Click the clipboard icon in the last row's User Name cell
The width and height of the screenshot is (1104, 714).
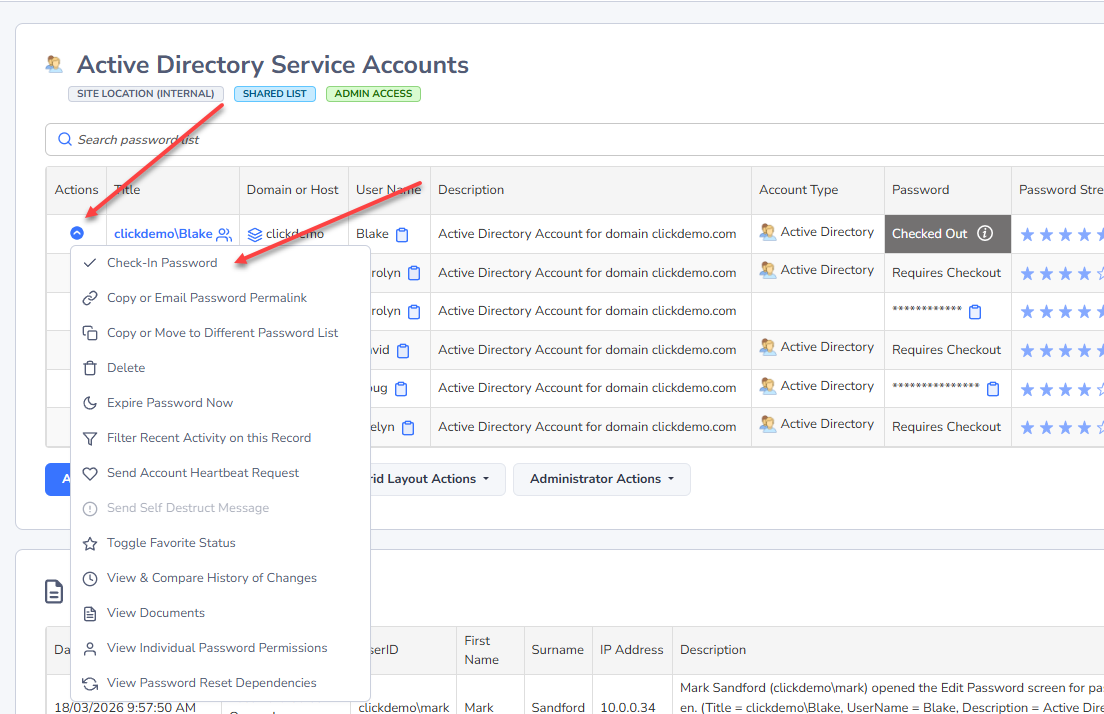408,428
